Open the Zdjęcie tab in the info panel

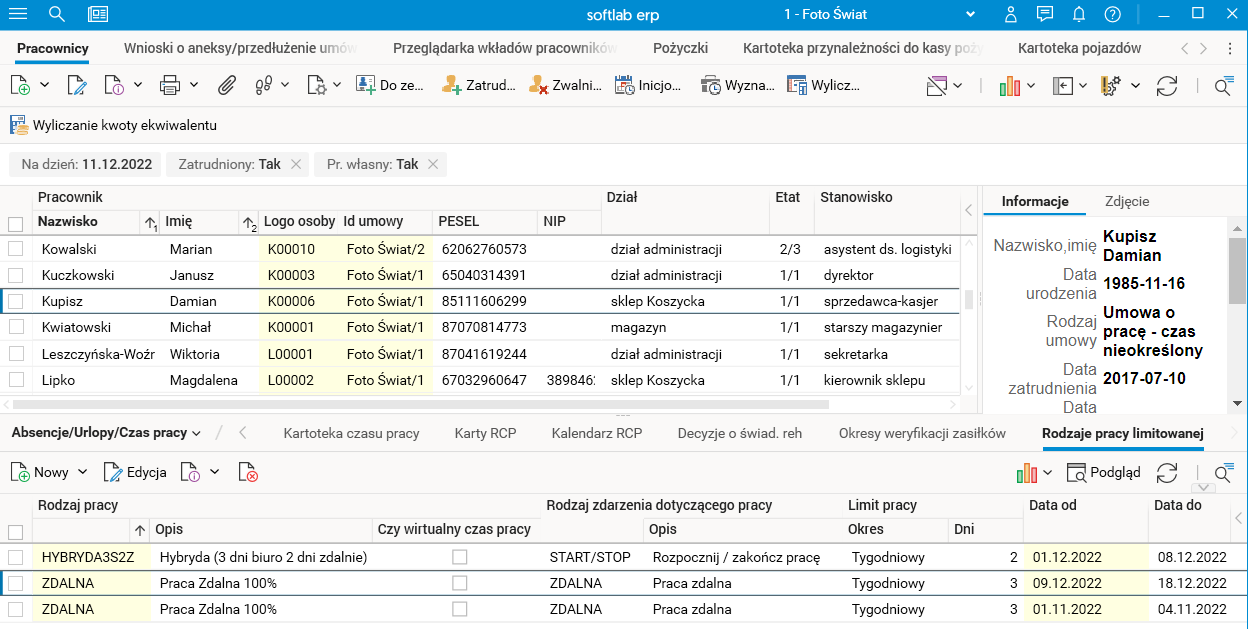click(x=1127, y=201)
